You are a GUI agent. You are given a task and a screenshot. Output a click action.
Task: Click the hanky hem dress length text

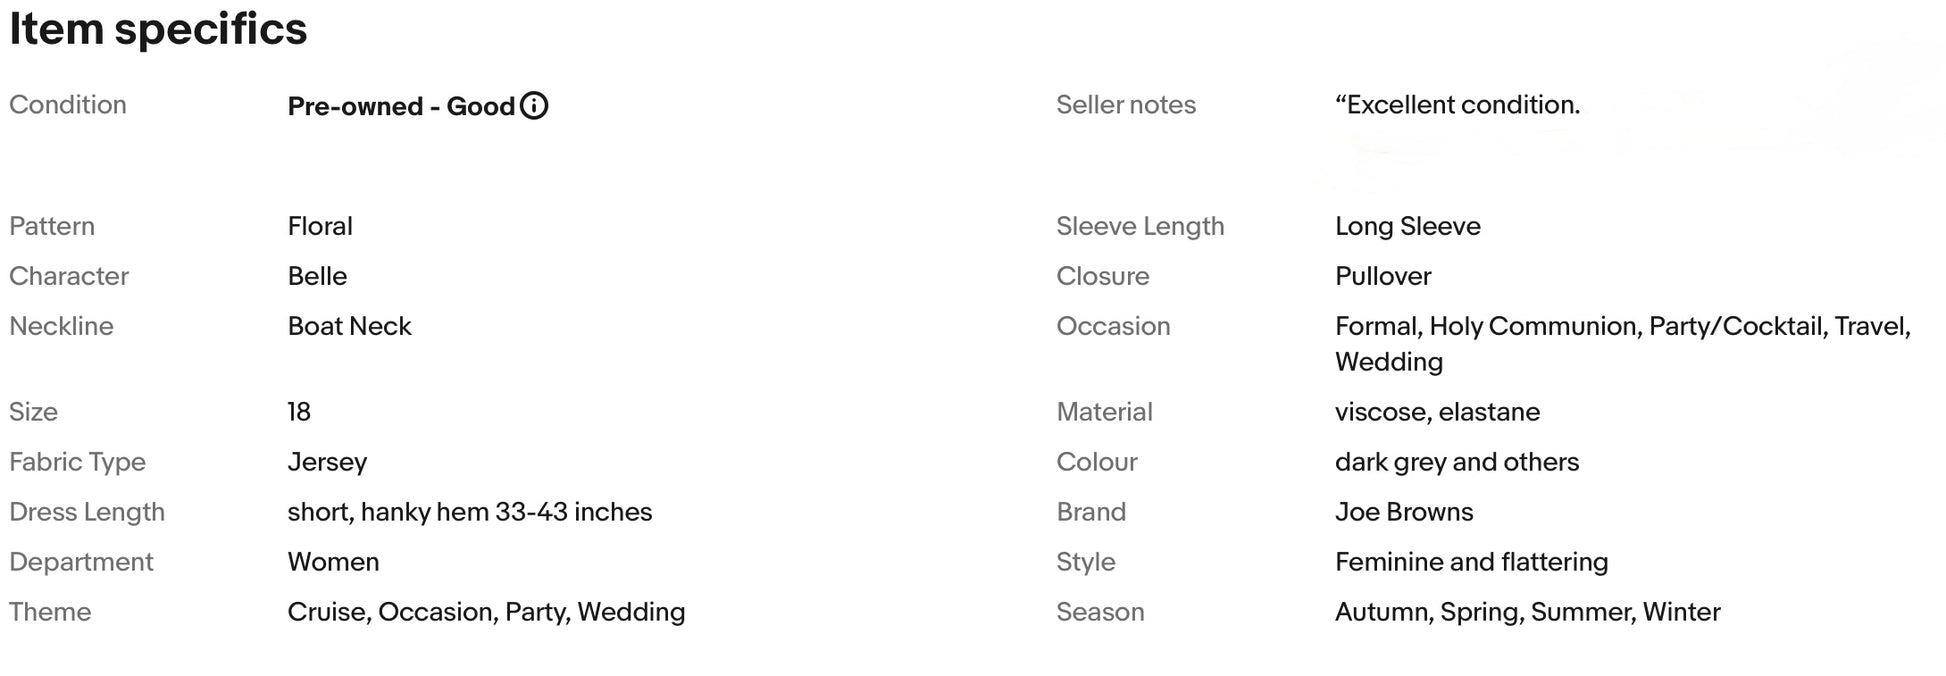click(469, 512)
